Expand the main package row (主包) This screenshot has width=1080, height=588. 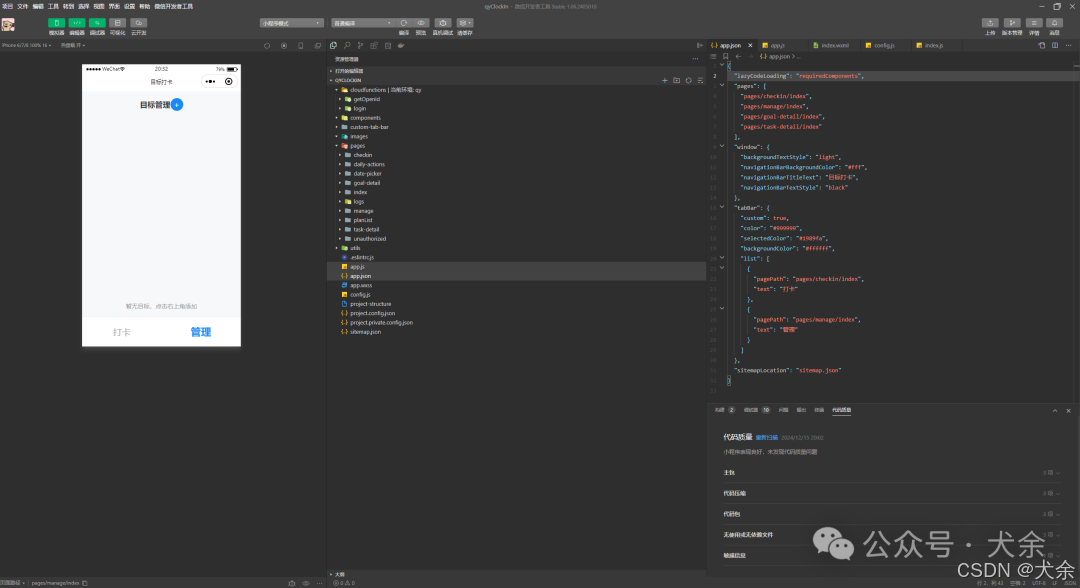coord(891,473)
